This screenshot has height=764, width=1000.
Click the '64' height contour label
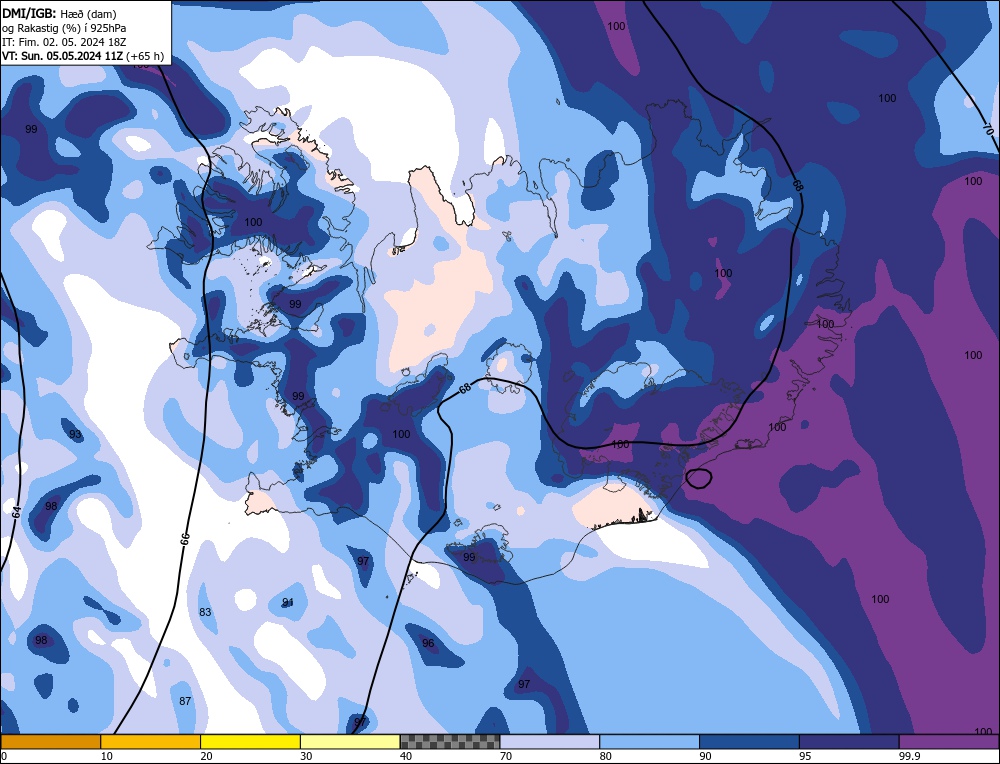17,512
